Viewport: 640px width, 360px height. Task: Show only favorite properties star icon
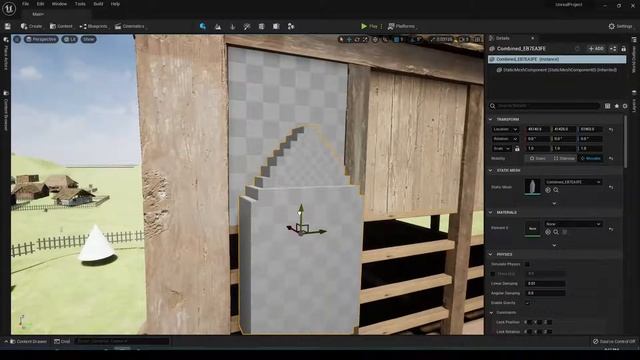pyautogui.click(x=616, y=106)
